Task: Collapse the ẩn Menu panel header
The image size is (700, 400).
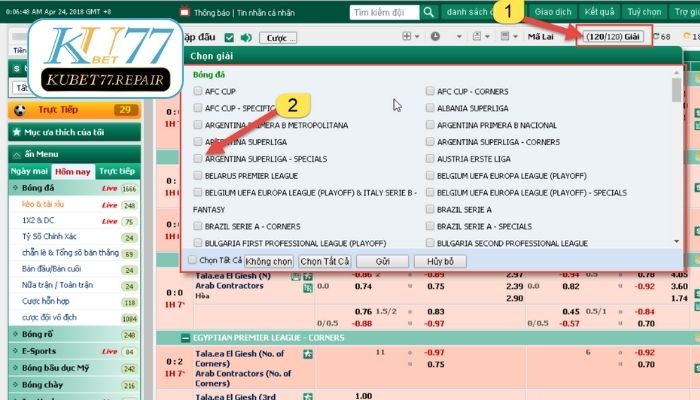Action: click(x=74, y=154)
